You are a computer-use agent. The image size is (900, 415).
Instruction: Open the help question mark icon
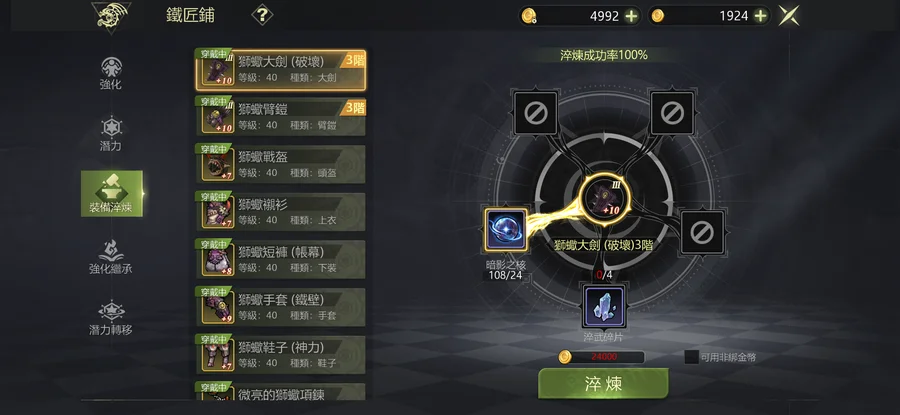click(x=262, y=15)
